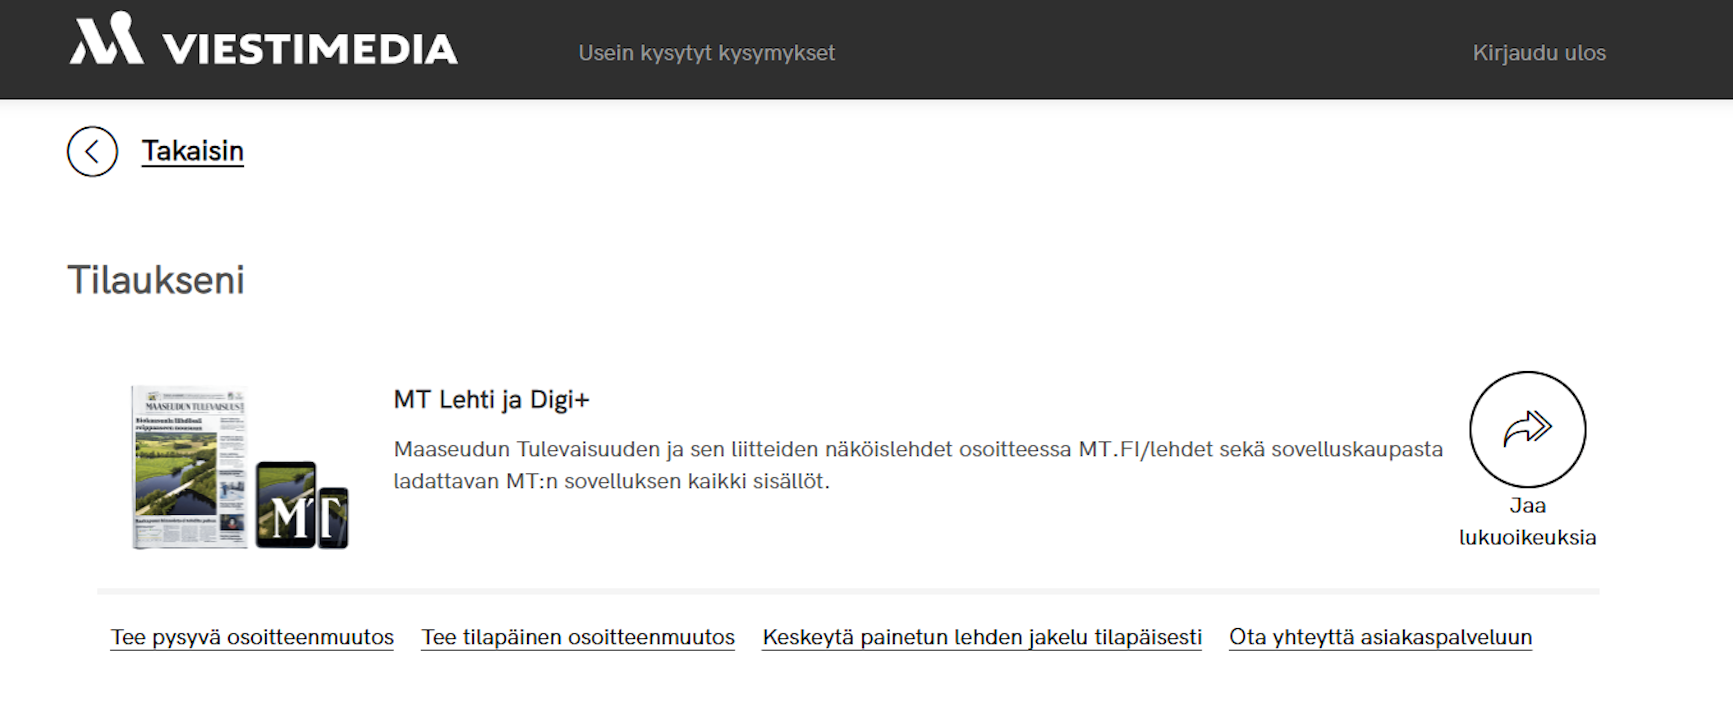This screenshot has width=1733, height=702.
Task: Click the circular share arrow icon
Action: [x=1527, y=429]
